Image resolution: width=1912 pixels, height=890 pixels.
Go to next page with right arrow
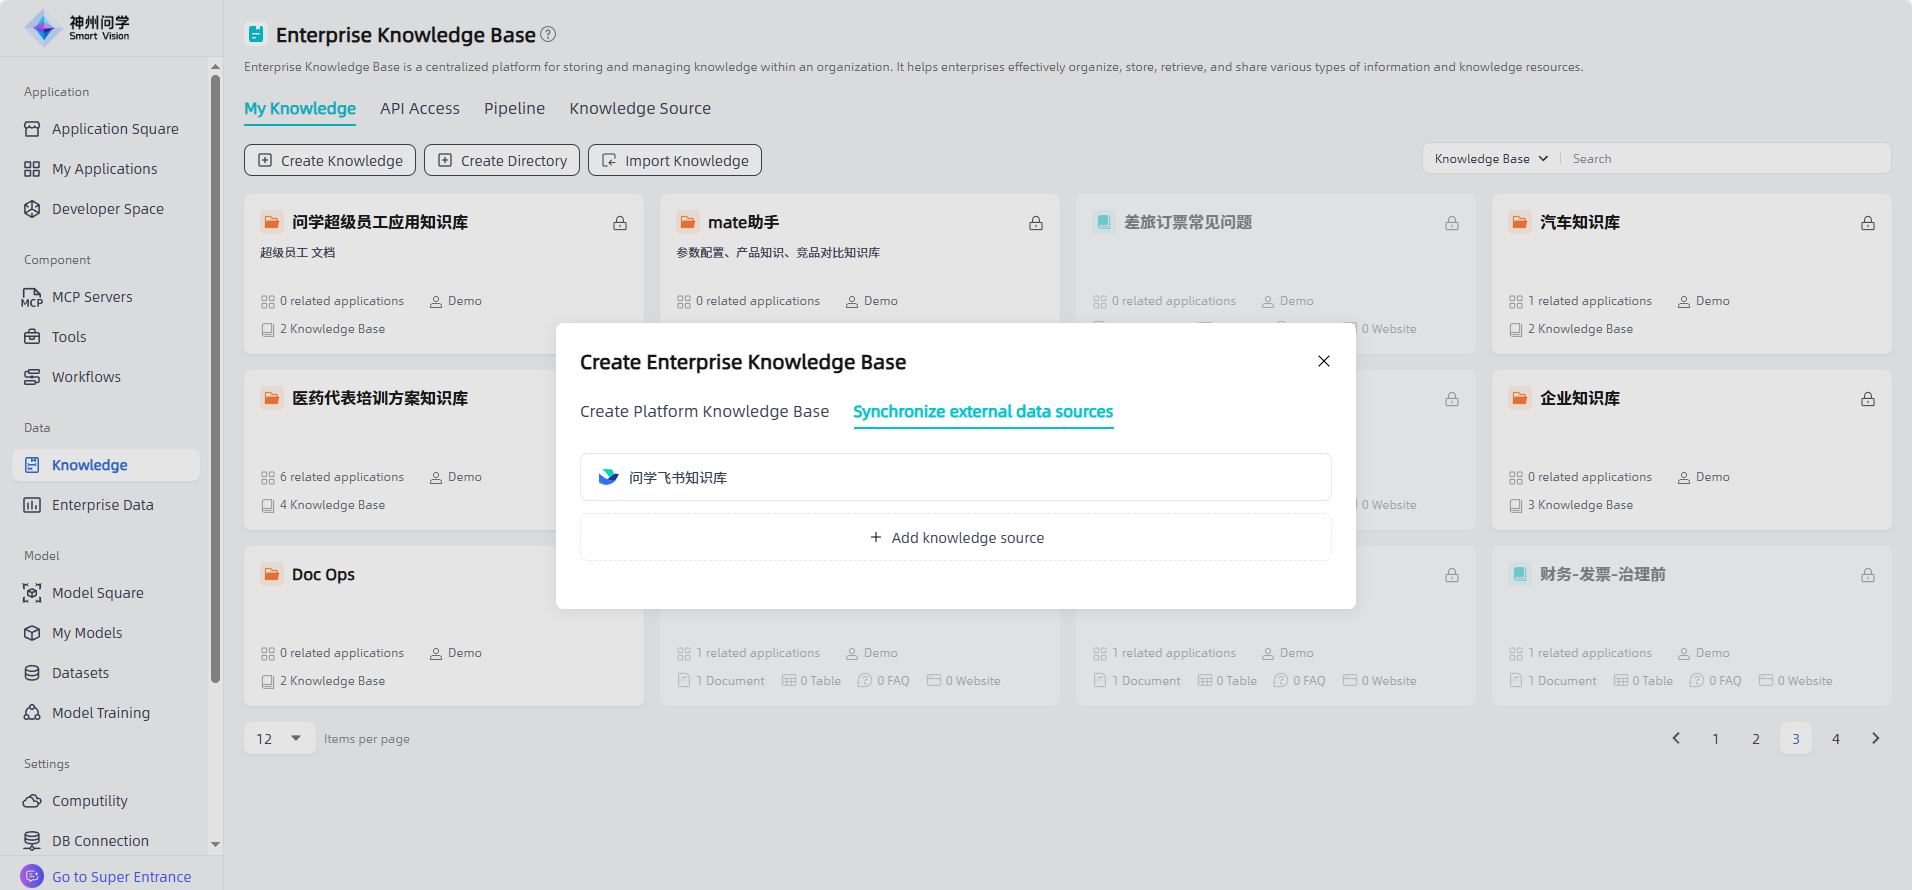click(x=1875, y=739)
